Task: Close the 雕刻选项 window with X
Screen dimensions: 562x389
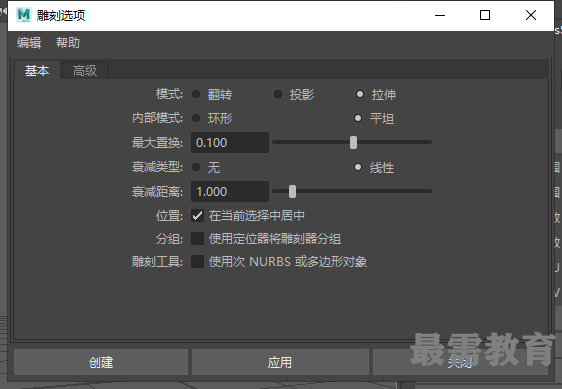Action: pyautogui.click(x=531, y=15)
